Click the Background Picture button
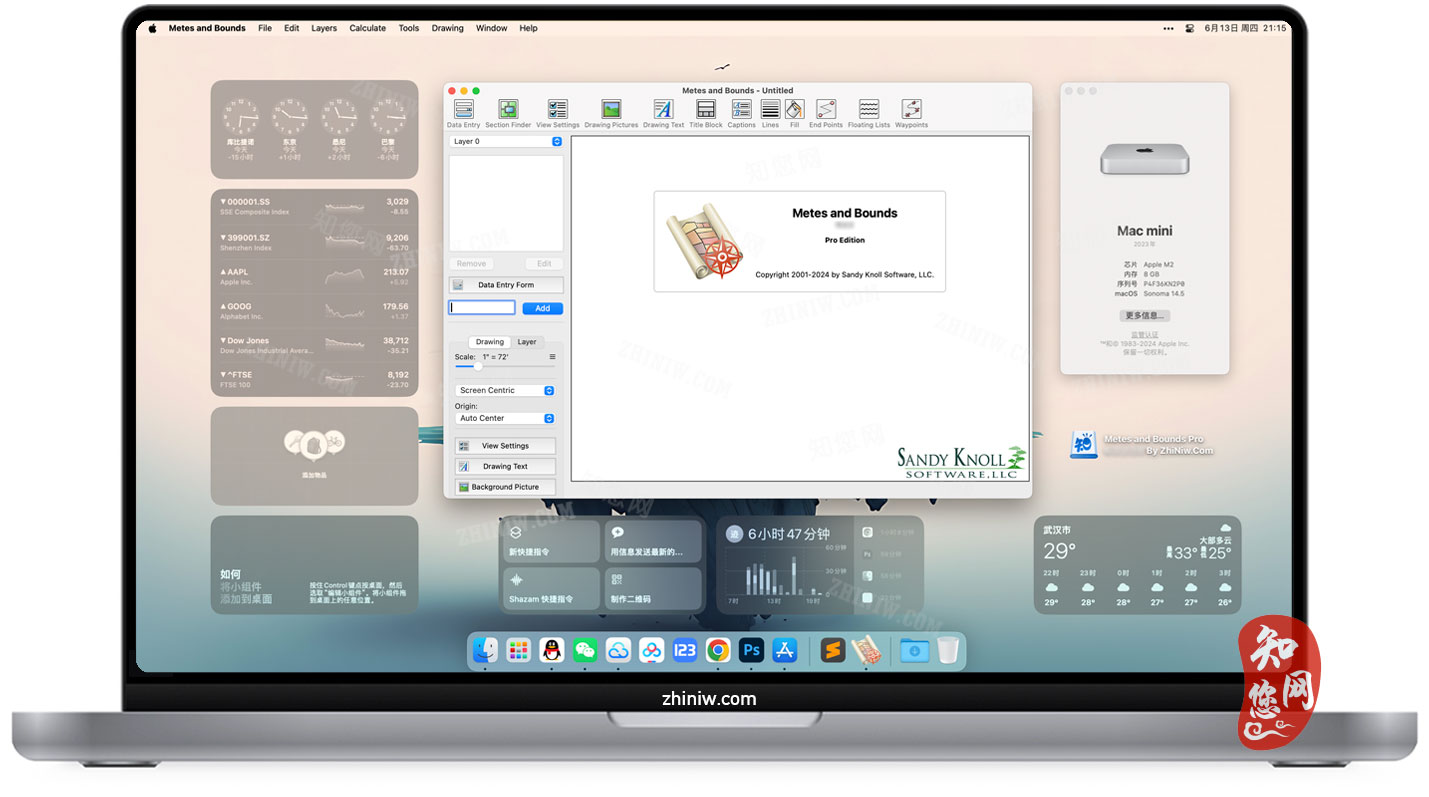The height and width of the screenshot is (797, 1429). tap(505, 487)
